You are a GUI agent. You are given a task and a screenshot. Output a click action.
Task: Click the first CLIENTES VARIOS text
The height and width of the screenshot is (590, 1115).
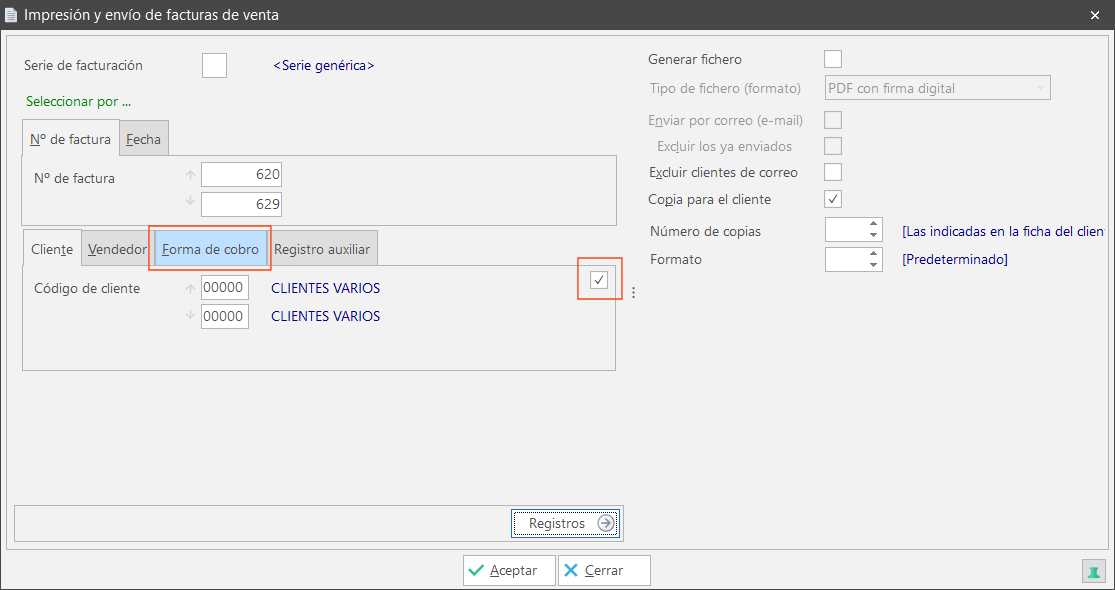click(x=326, y=289)
